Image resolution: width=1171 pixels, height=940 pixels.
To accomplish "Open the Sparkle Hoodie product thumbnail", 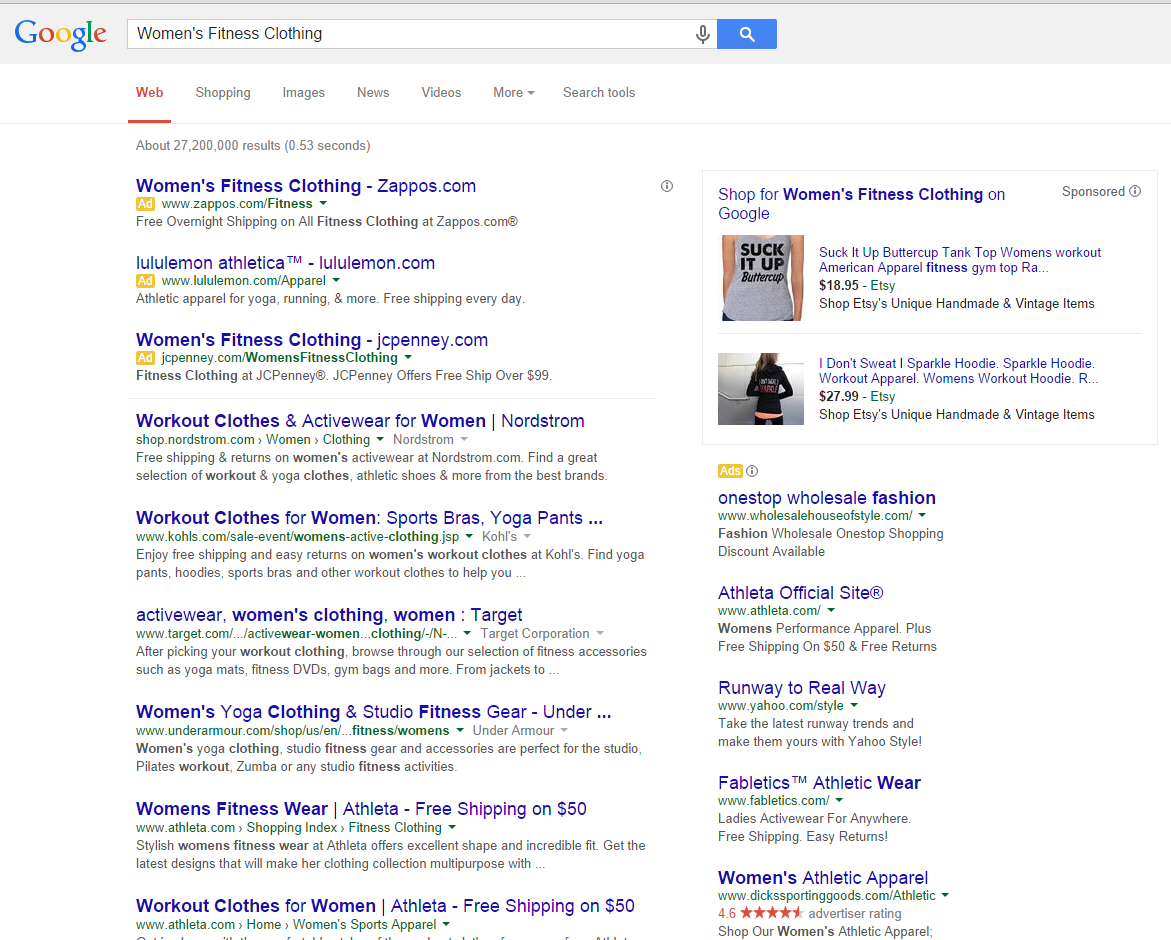I will click(760, 389).
